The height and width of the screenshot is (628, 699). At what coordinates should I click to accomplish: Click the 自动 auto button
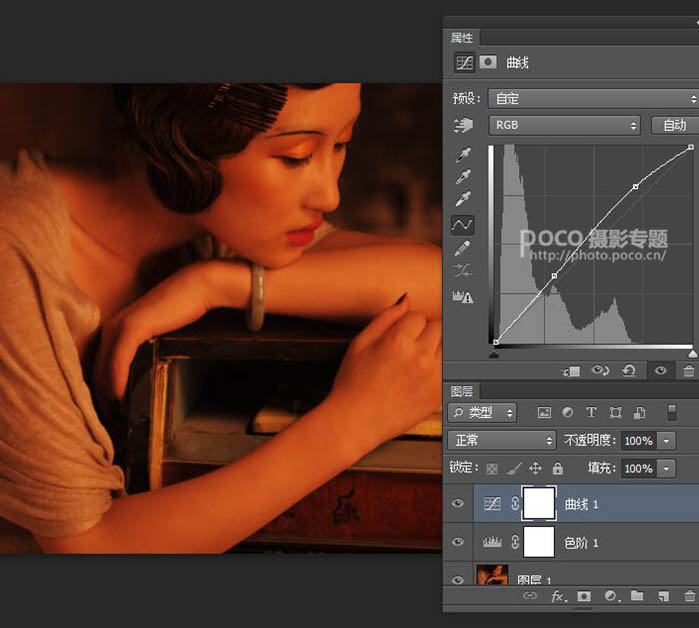pos(674,125)
